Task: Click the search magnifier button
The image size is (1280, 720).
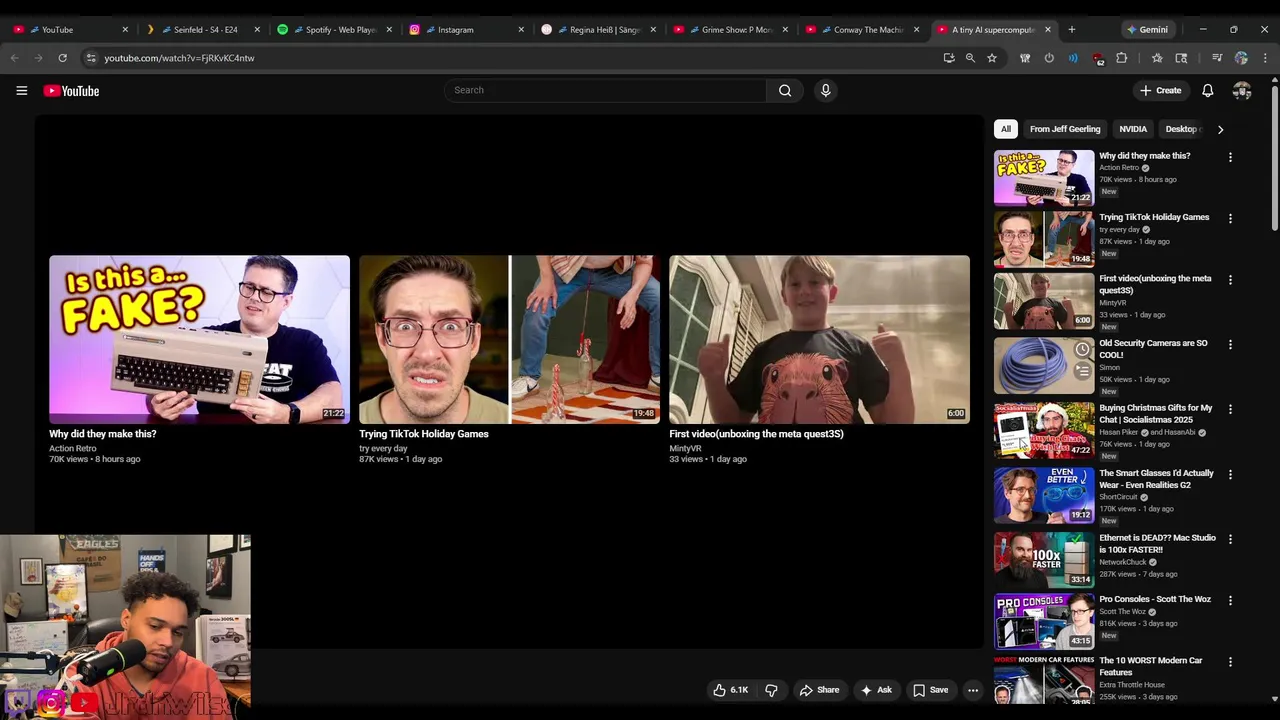Action: (785, 90)
